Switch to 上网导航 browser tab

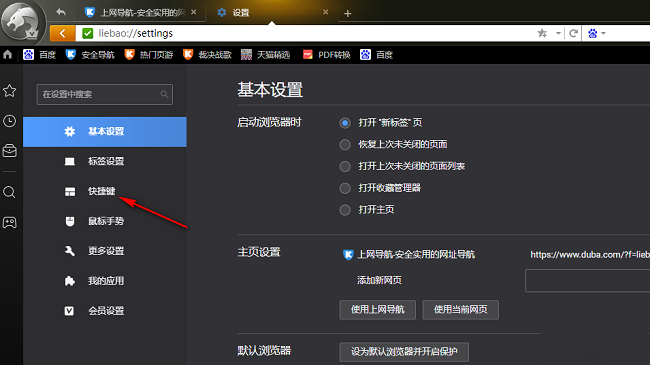click(x=140, y=12)
